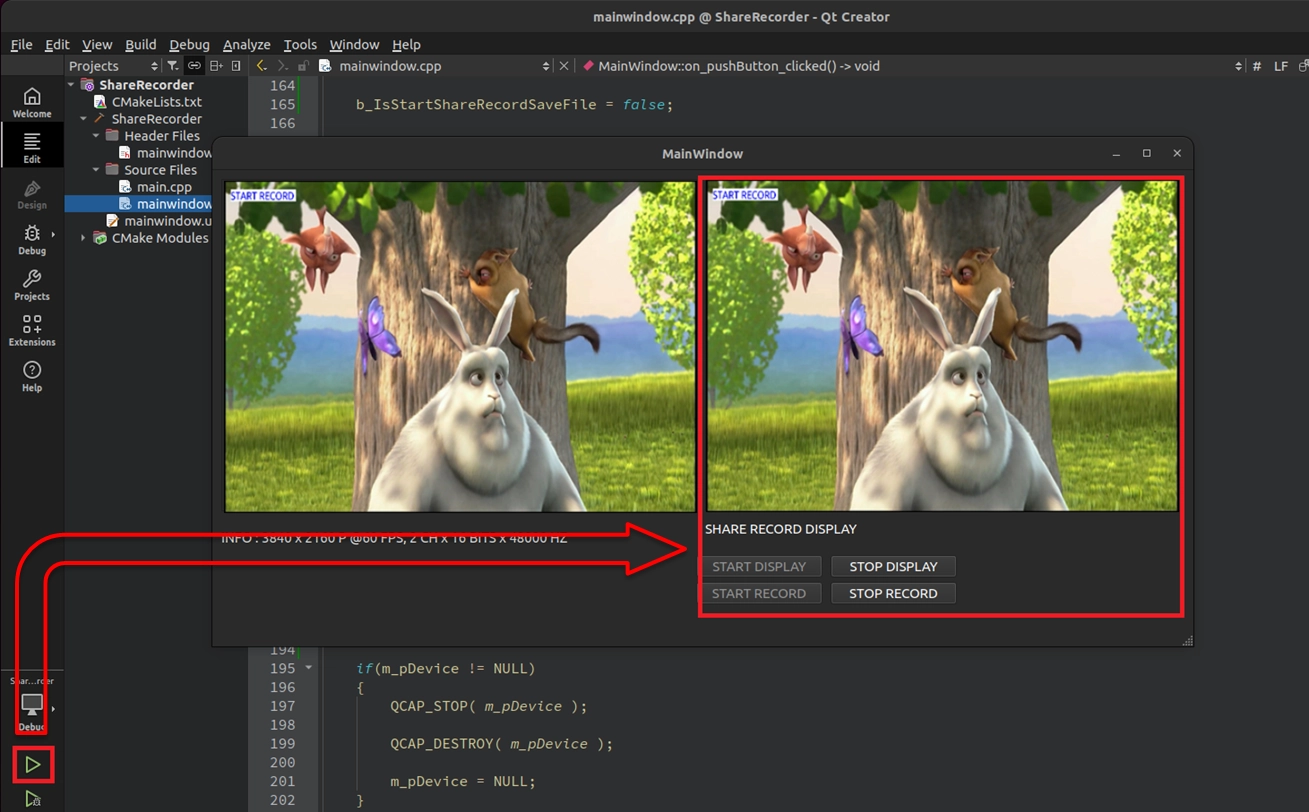This screenshot has height=812, width=1309.
Task: Click right share record video preview
Action: [x=942, y=346]
